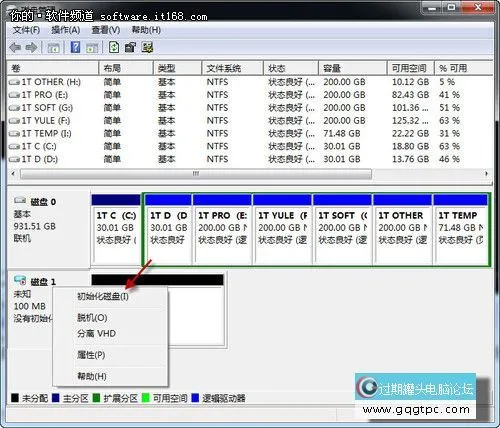Click the drive icon of 1T YULE (F:)
This screenshot has width=500, height=428.
(14, 121)
